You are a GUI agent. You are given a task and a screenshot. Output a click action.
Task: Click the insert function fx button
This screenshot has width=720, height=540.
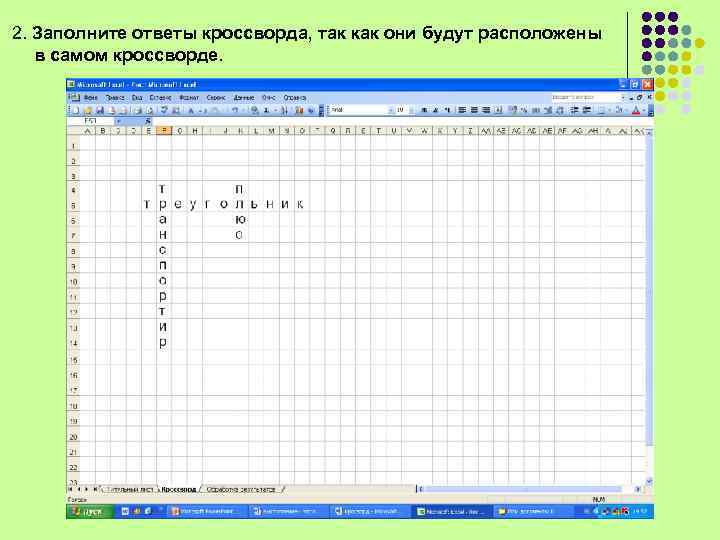tap(148, 121)
